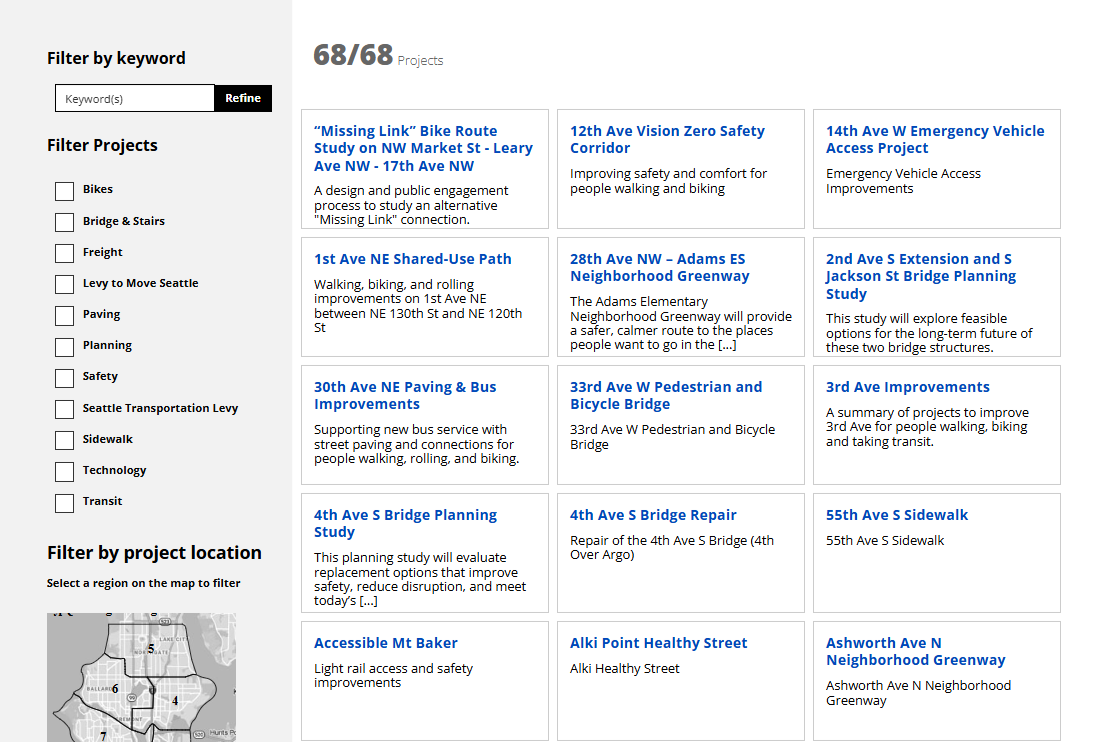This screenshot has height=742, width=1120.
Task: Enable Seattle Transportation Levy filter
Action: [x=64, y=409]
